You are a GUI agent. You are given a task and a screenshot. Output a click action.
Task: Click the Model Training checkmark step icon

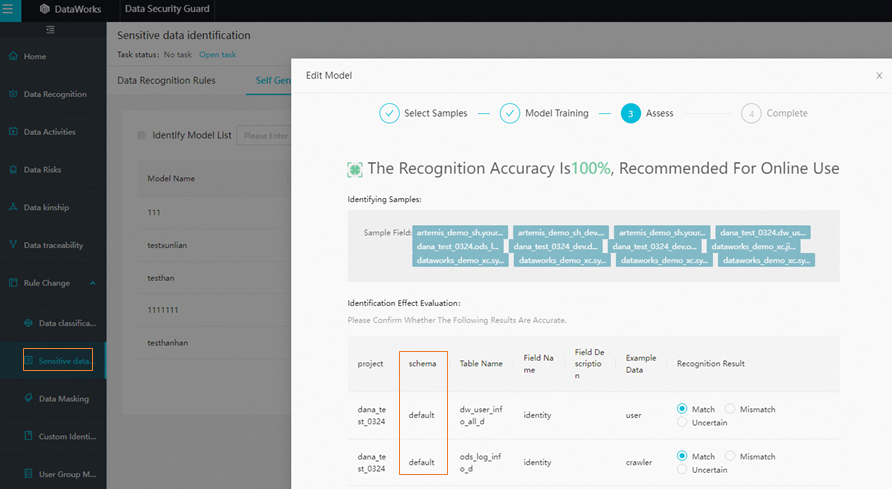point(510,113)
